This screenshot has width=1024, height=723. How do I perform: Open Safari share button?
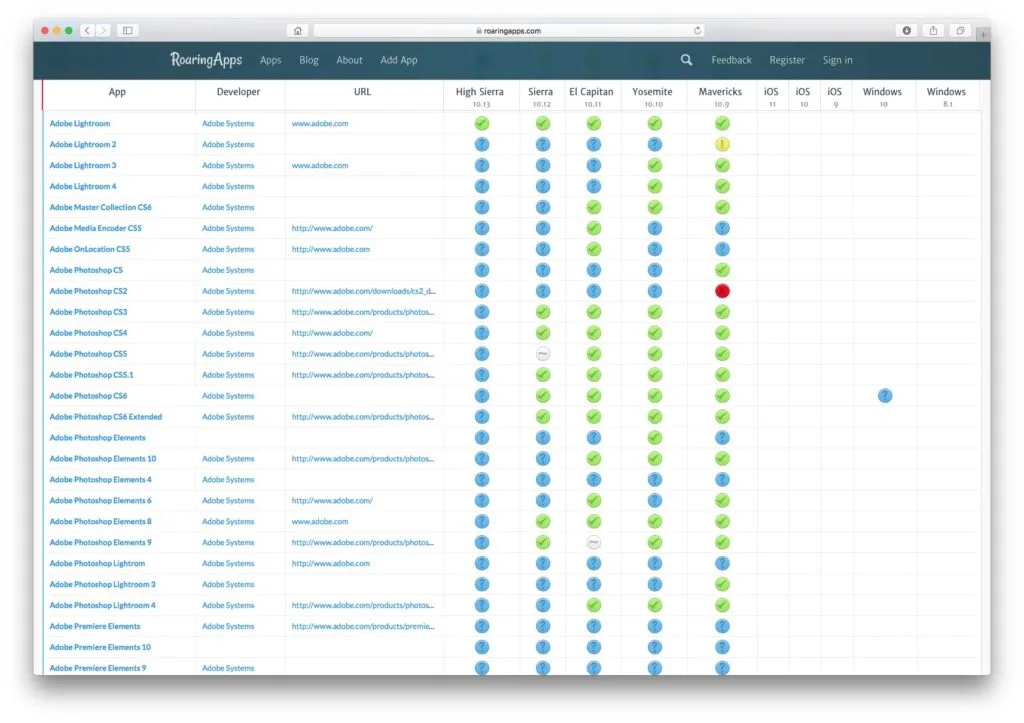click(933, 30)
